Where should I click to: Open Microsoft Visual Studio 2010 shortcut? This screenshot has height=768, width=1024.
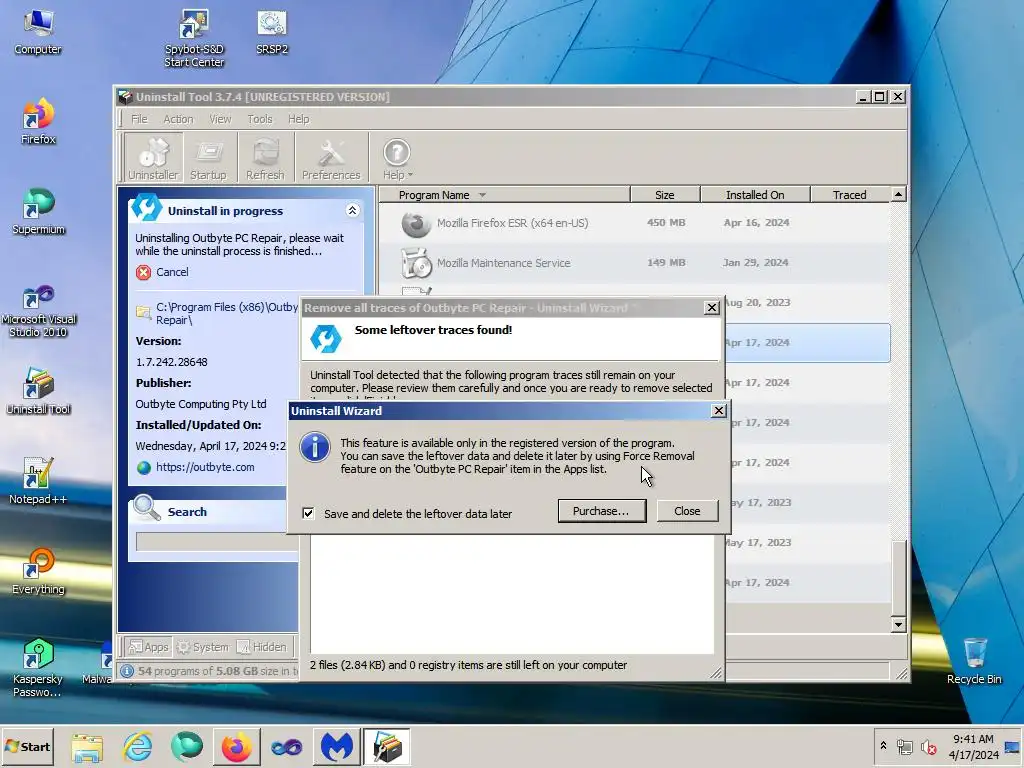(x=38, y=312)
